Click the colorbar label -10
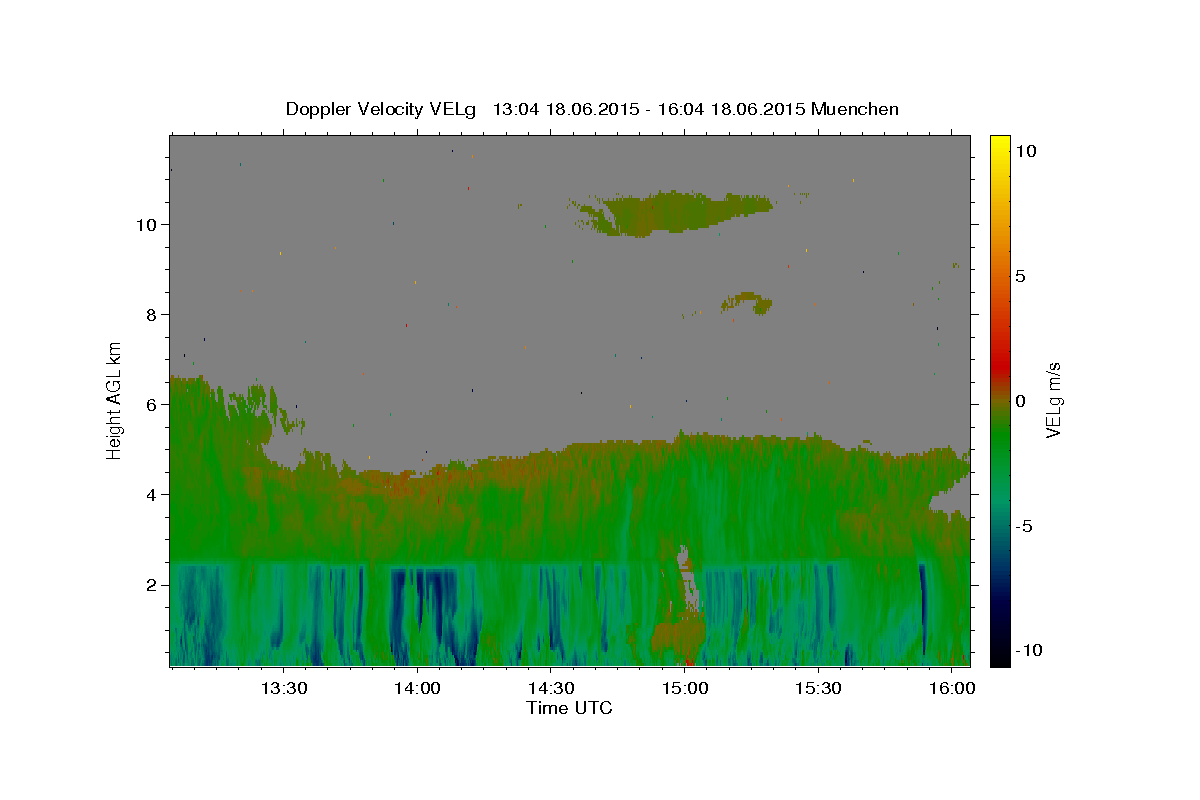 click(x=1029, y=651)
